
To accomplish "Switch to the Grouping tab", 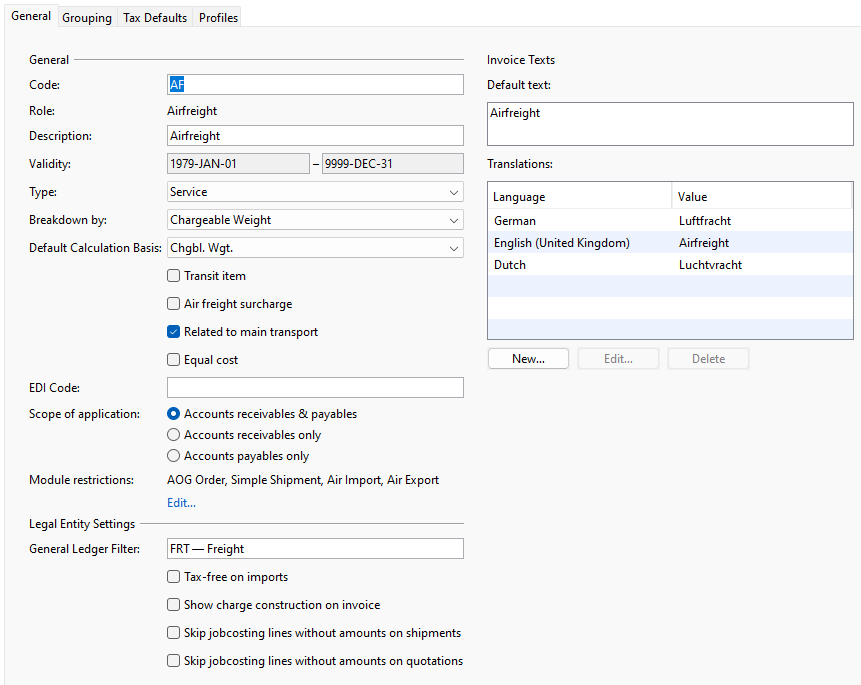I will pyautogui.click(x=86, y=17).
